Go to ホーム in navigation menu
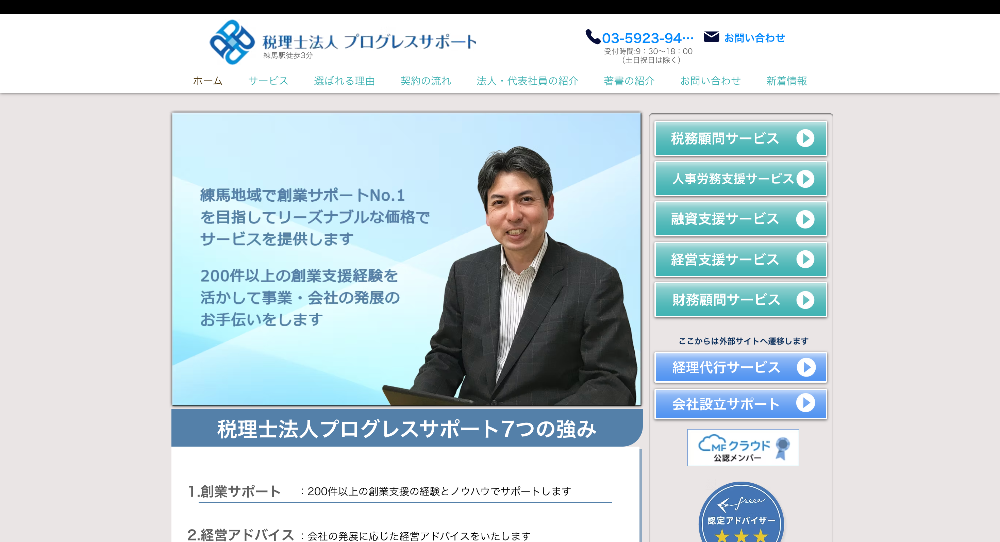The image size is (1000, 542). [208, 81]
